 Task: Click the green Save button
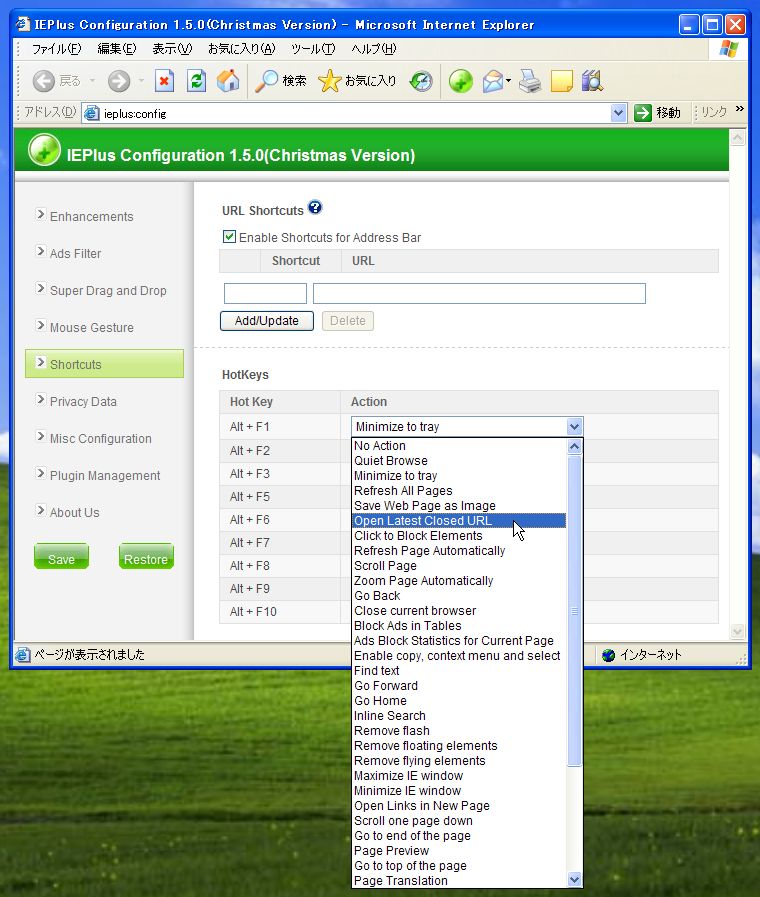tap(61, 557)
